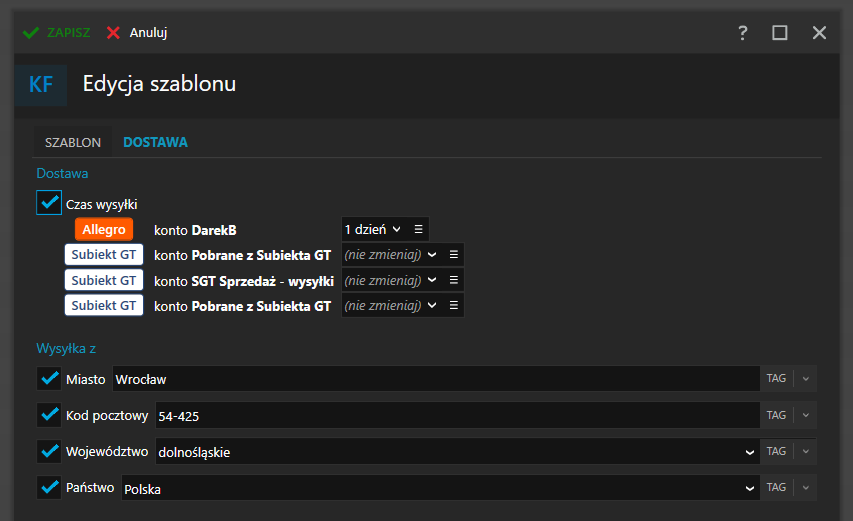Click the Anuluj cancel button
Viewport: 853px width, 521px height.
pyautogui.click(x=137, y=33)
